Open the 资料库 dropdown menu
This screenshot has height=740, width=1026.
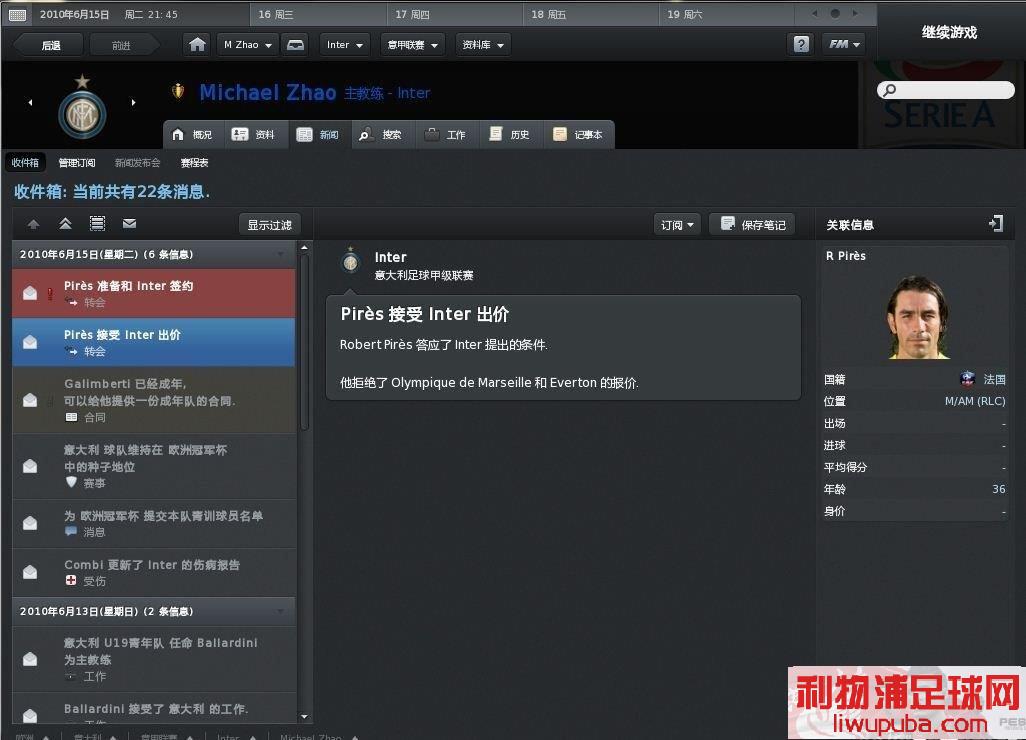click(x=483, y=44)
